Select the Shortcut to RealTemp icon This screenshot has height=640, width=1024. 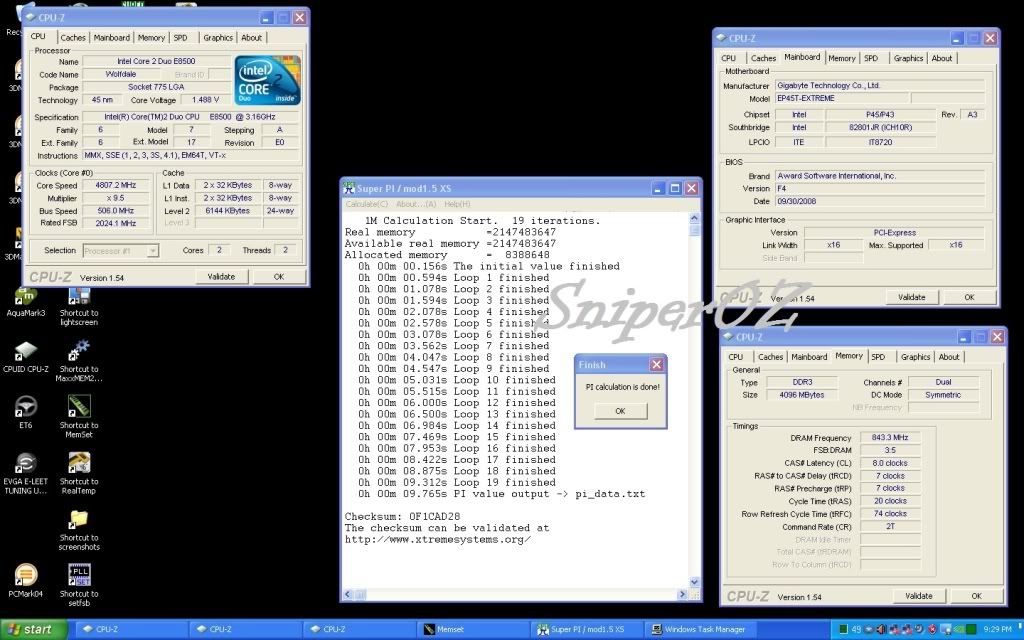coord(78,464)
